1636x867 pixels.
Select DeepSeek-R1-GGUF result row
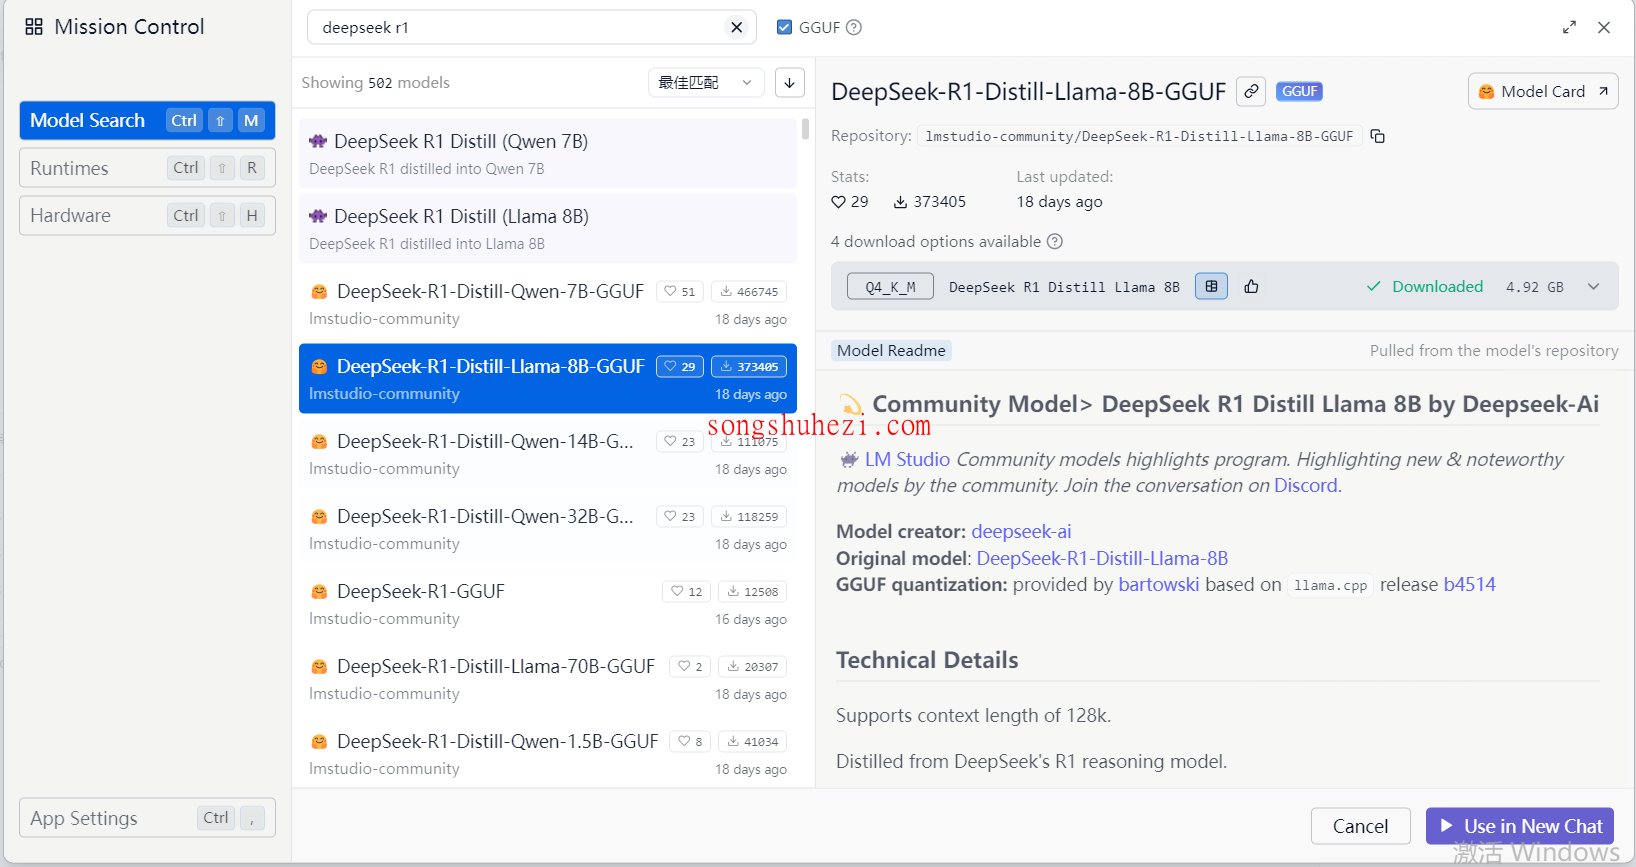[548, 604]
